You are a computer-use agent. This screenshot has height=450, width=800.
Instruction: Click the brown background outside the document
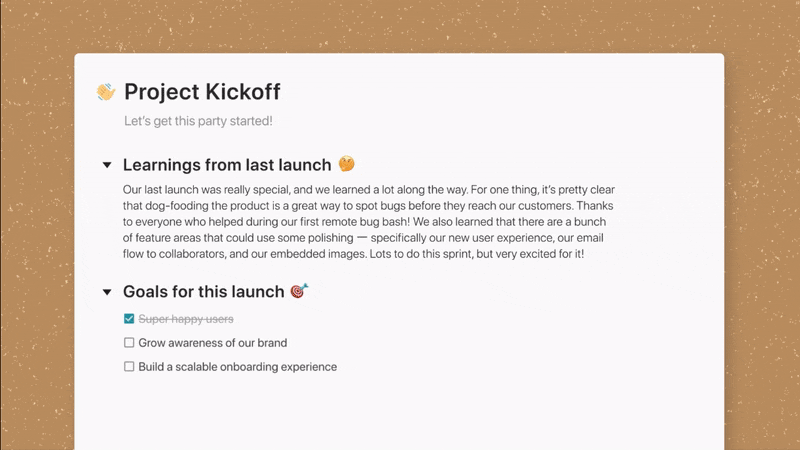(x=760, y=250)
